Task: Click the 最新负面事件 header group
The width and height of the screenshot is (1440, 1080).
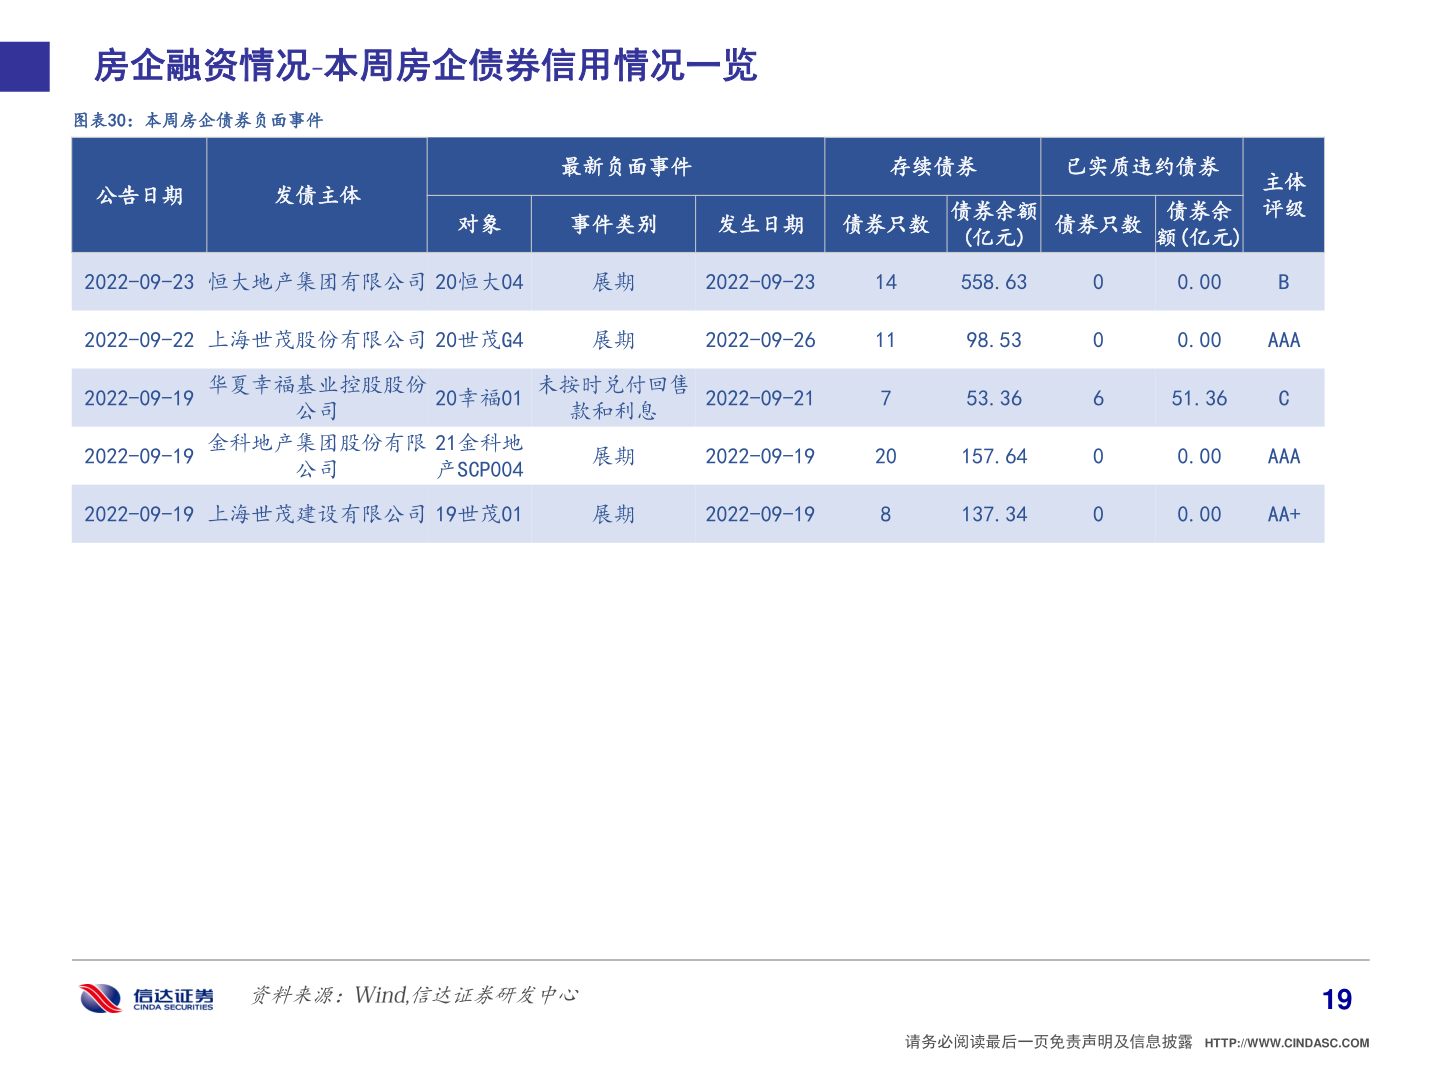Action: 625,167
